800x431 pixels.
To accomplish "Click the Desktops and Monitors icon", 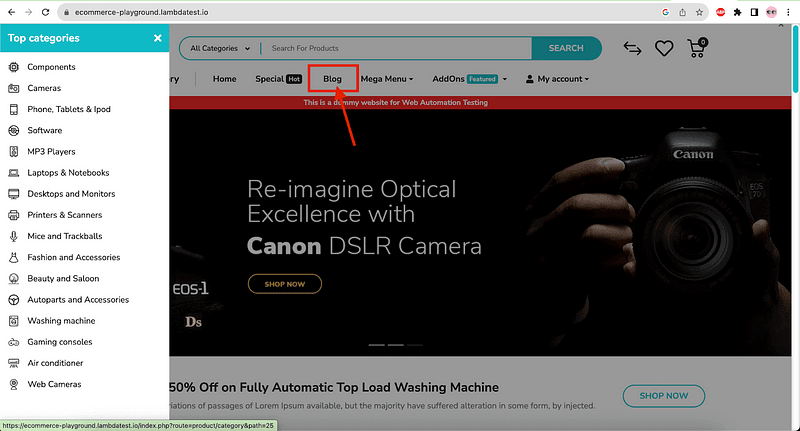I will point(14,194).
